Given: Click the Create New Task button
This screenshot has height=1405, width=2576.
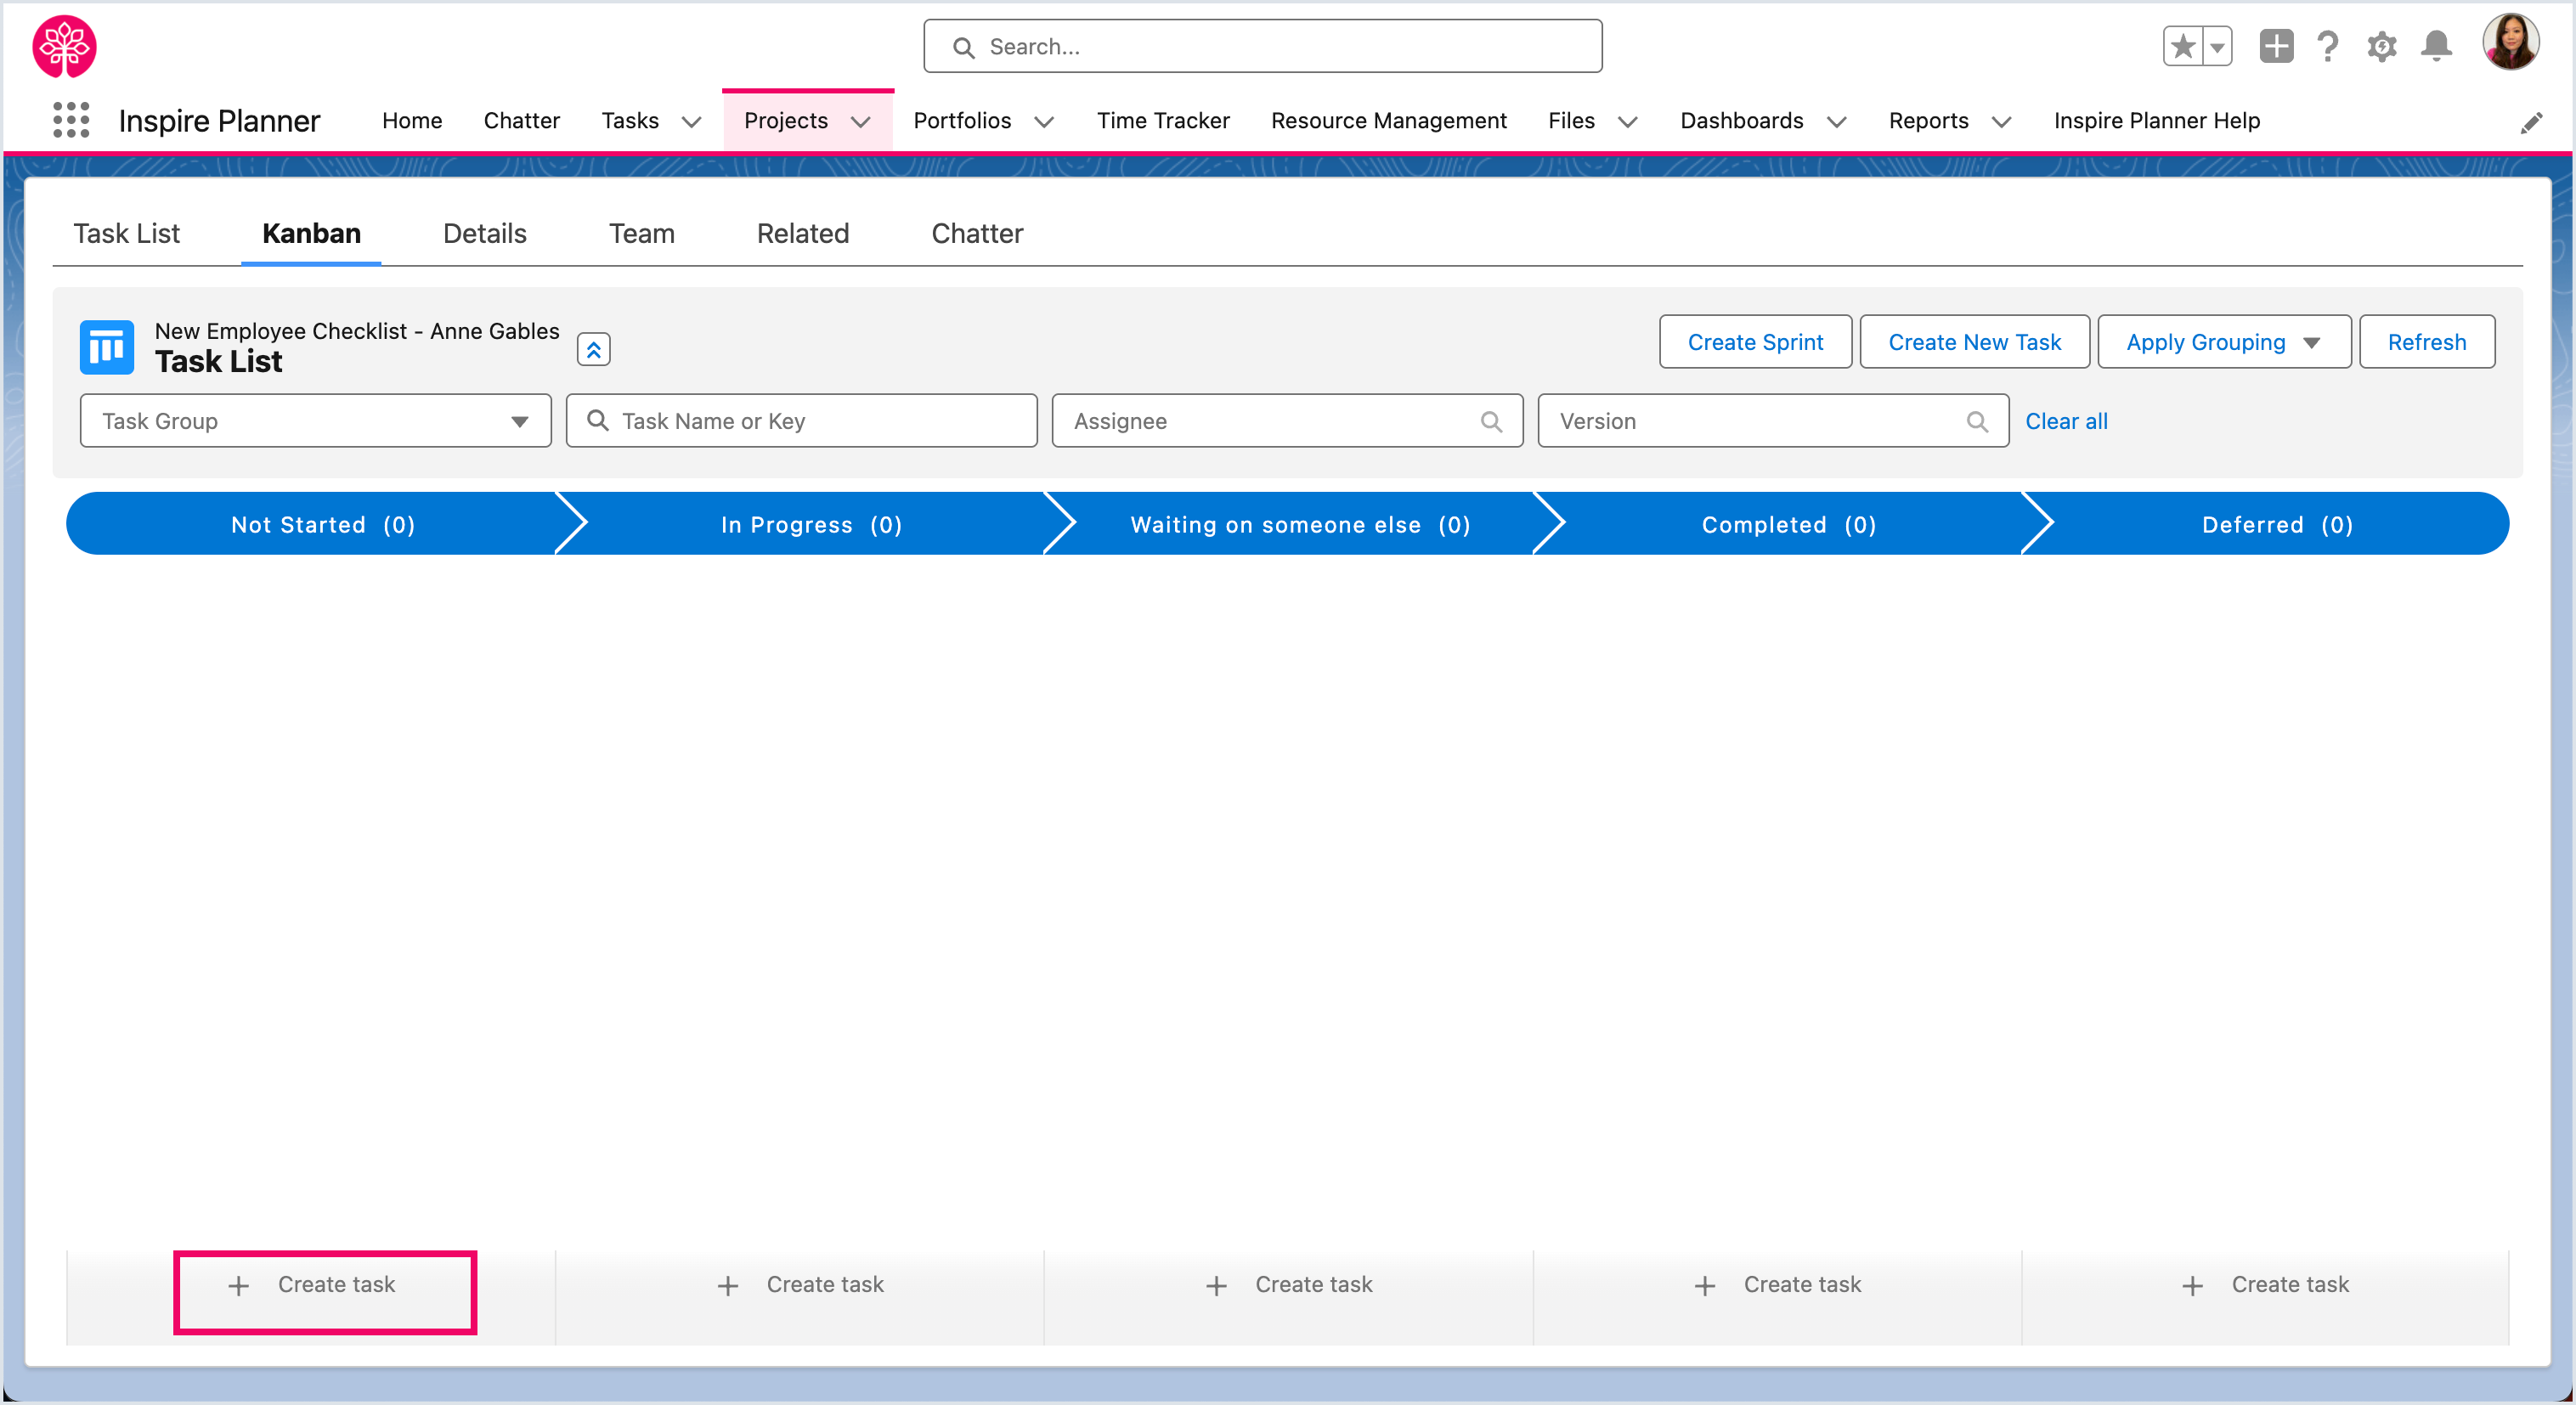Looking at the screenshot, I should click(1974, 342).
